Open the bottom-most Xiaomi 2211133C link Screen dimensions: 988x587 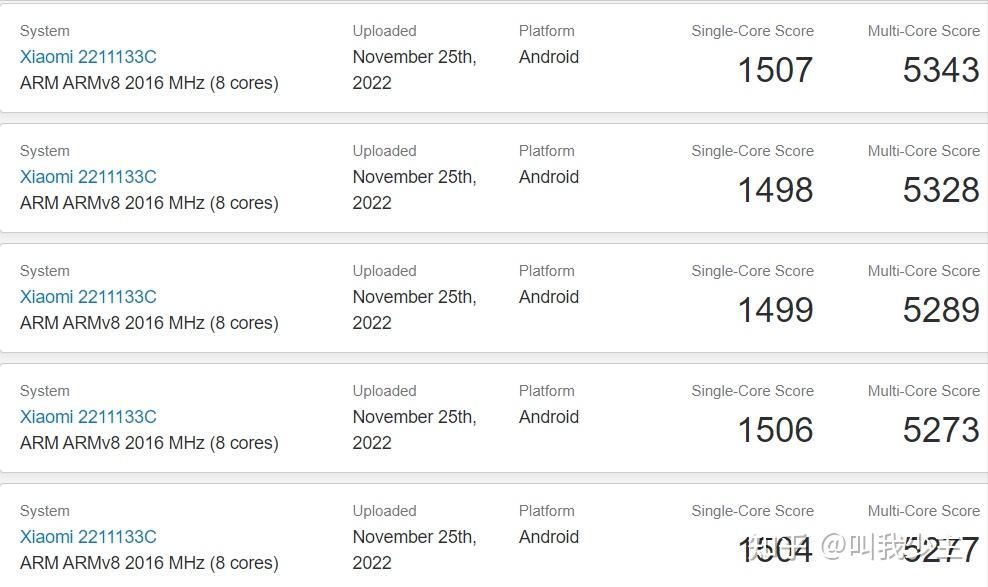pyautogui.click(x=88, y=537)
